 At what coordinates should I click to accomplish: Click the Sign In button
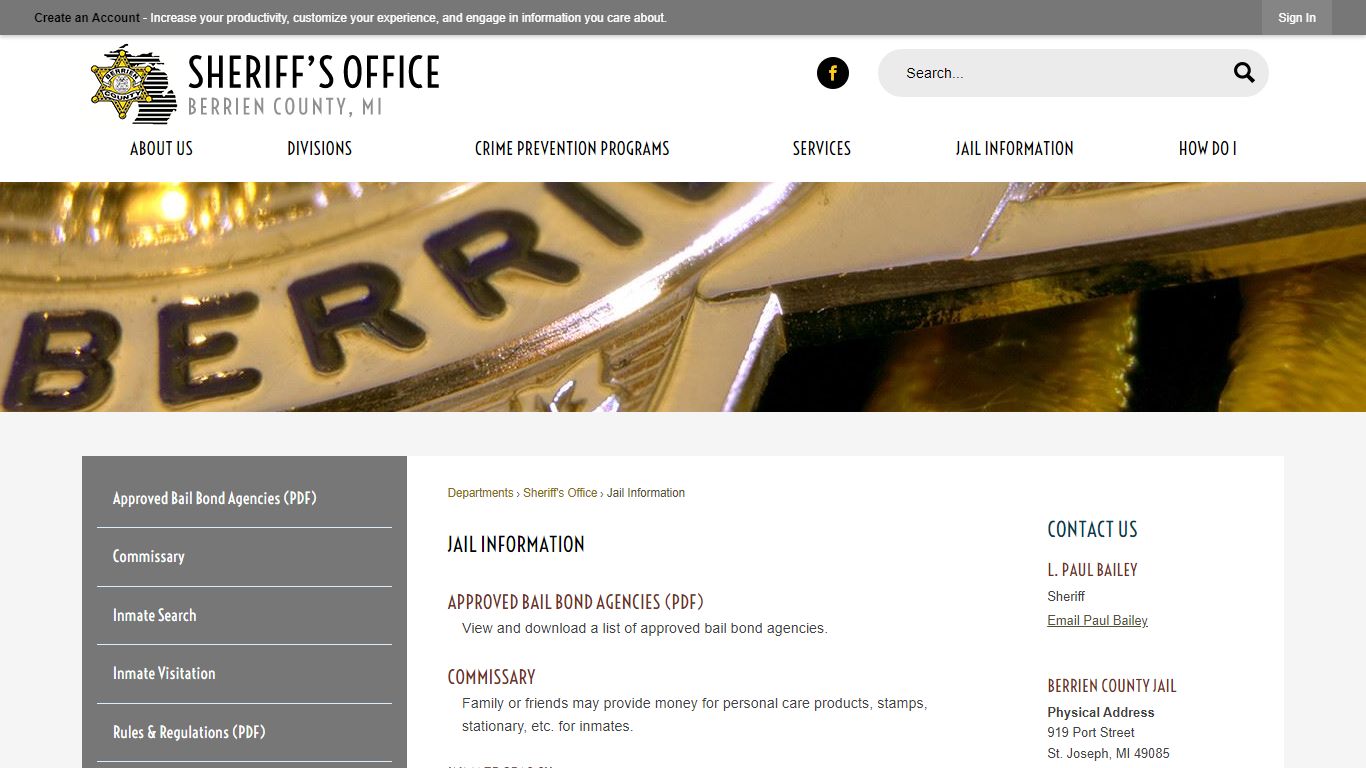[1297, 18]
